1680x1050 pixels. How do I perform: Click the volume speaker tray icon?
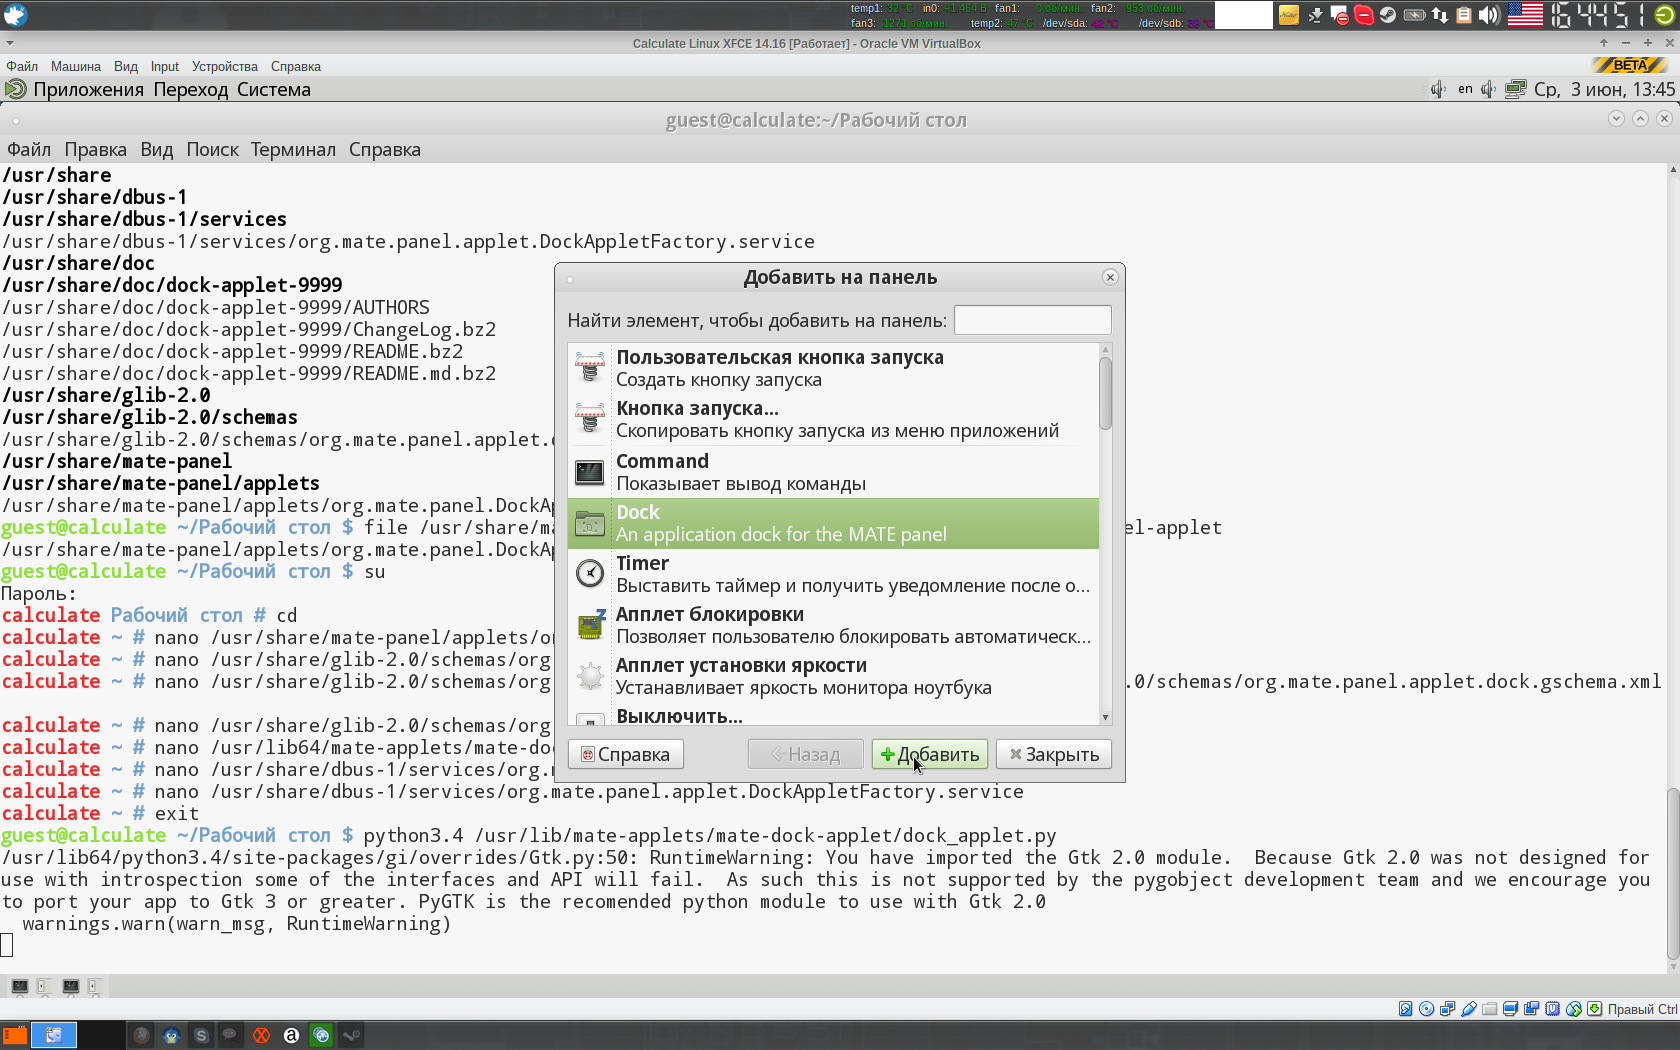click(1489, 15)
